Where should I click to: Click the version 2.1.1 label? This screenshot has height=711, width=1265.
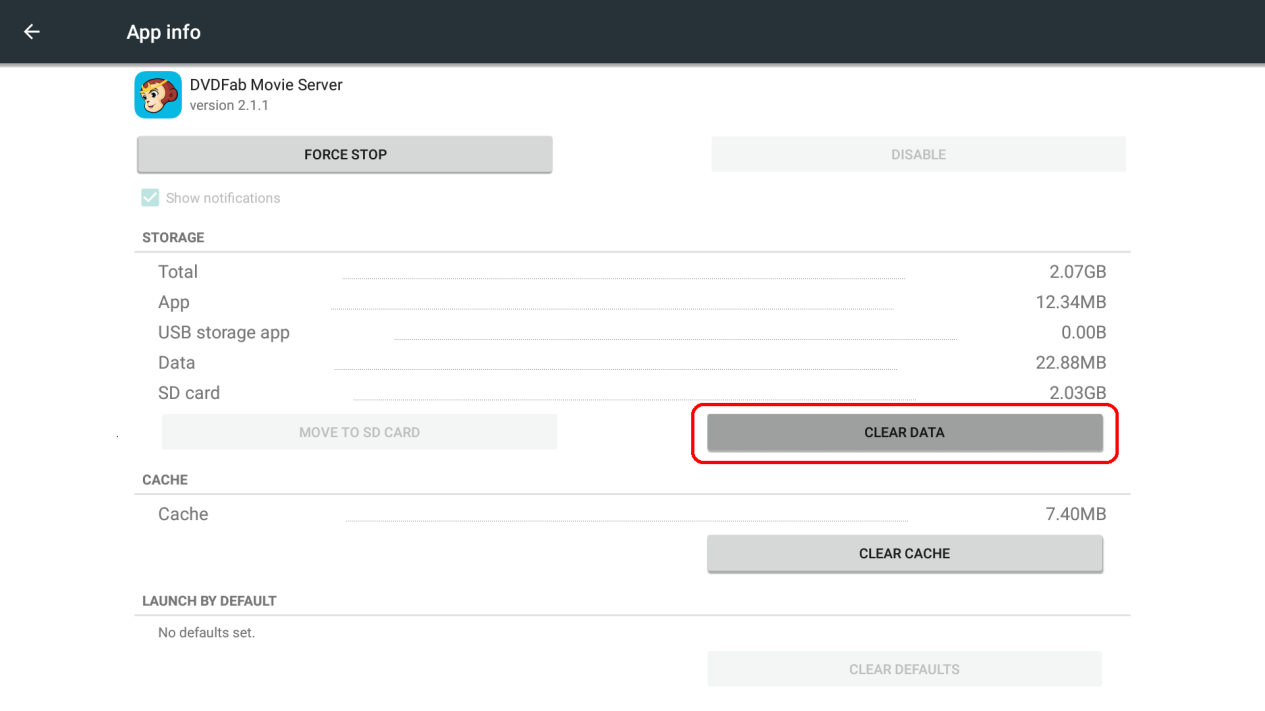(229, 106)
